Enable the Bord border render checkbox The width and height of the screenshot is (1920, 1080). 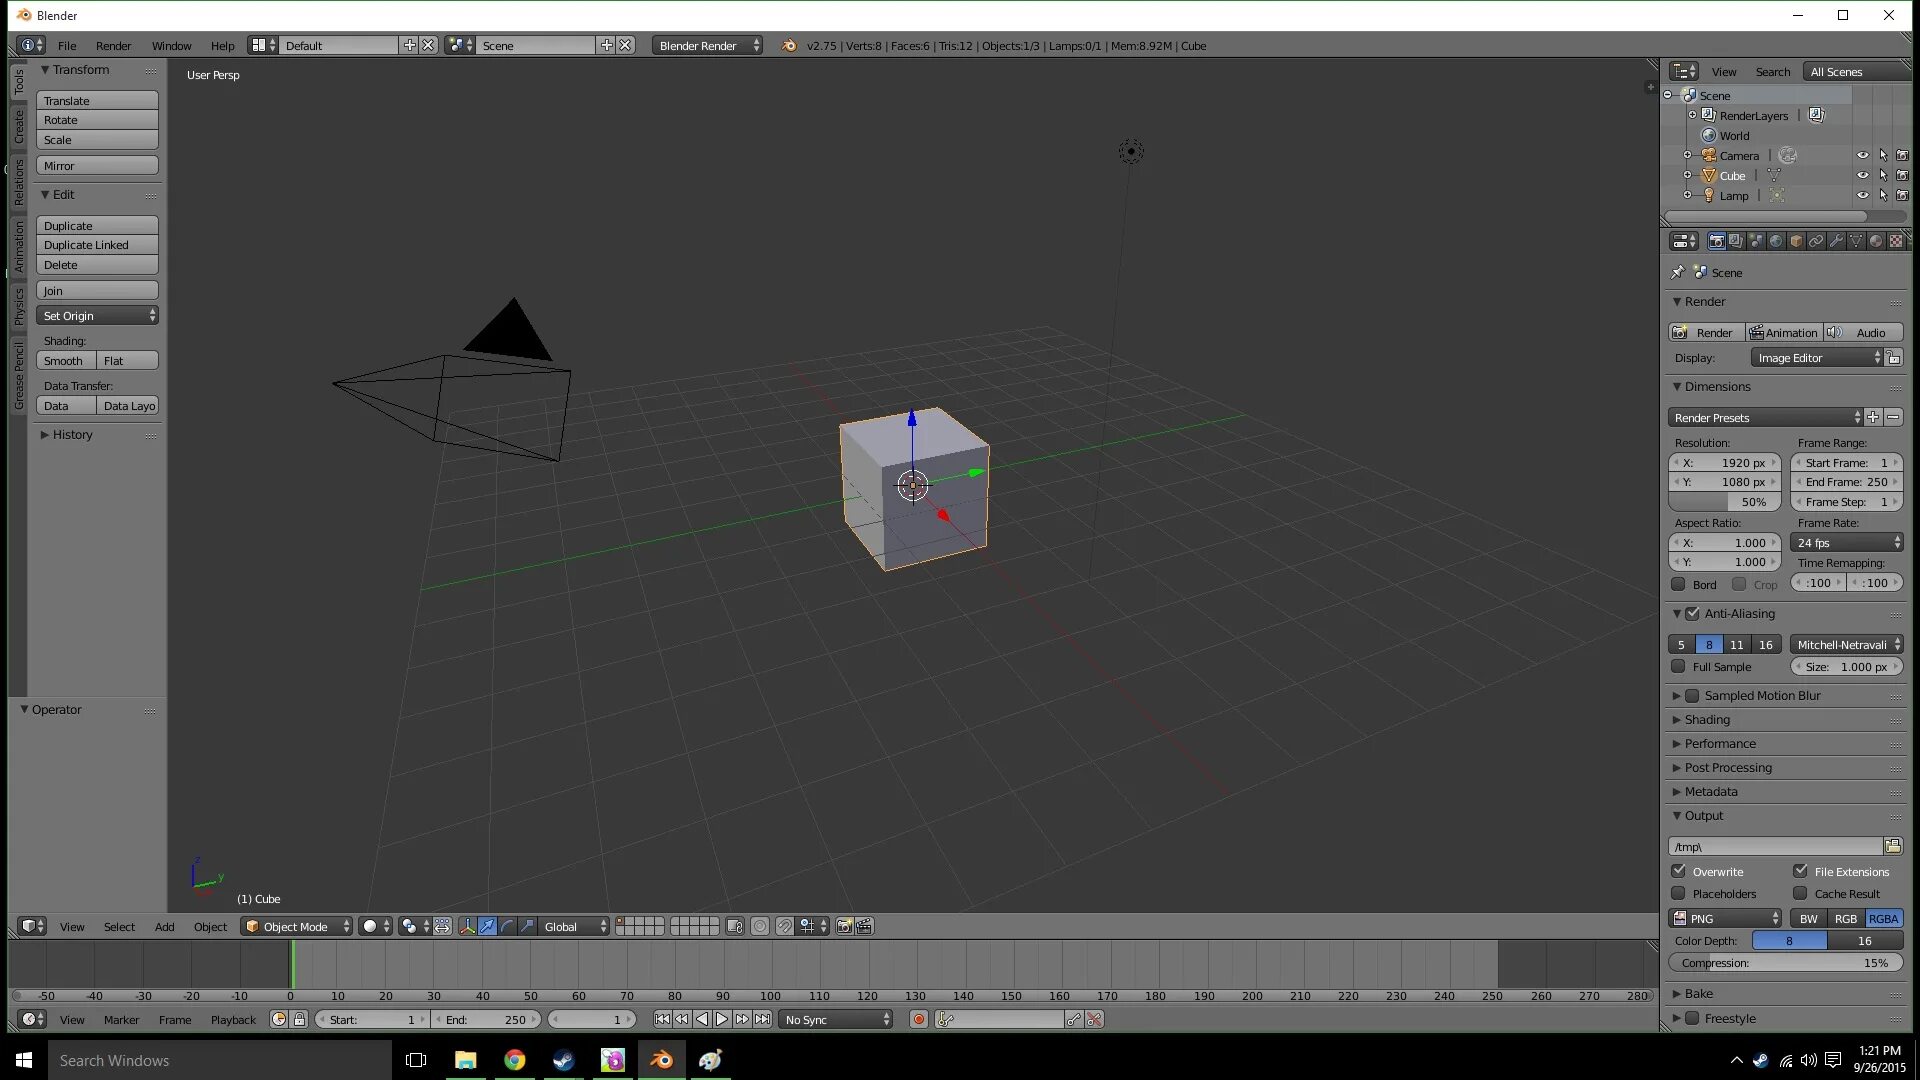1678,584
